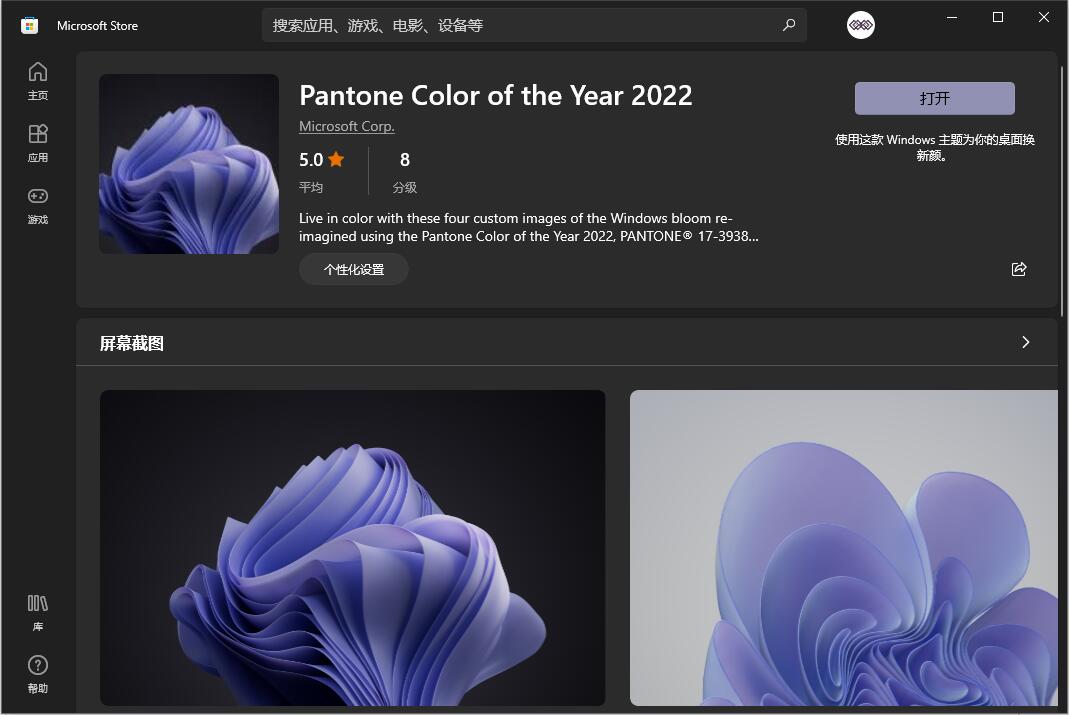Open the dark bloom screenshot thumbnail

tap(352, 548)
